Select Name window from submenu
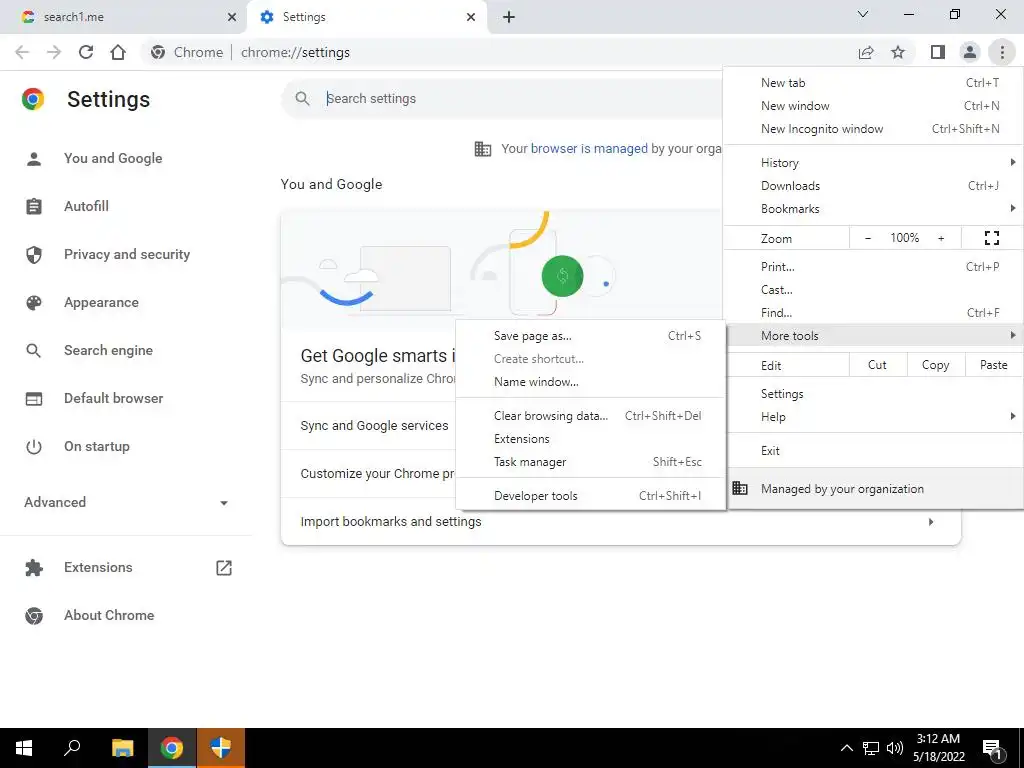The height and width of the screenshot is (768, 1024). (590, 382)
